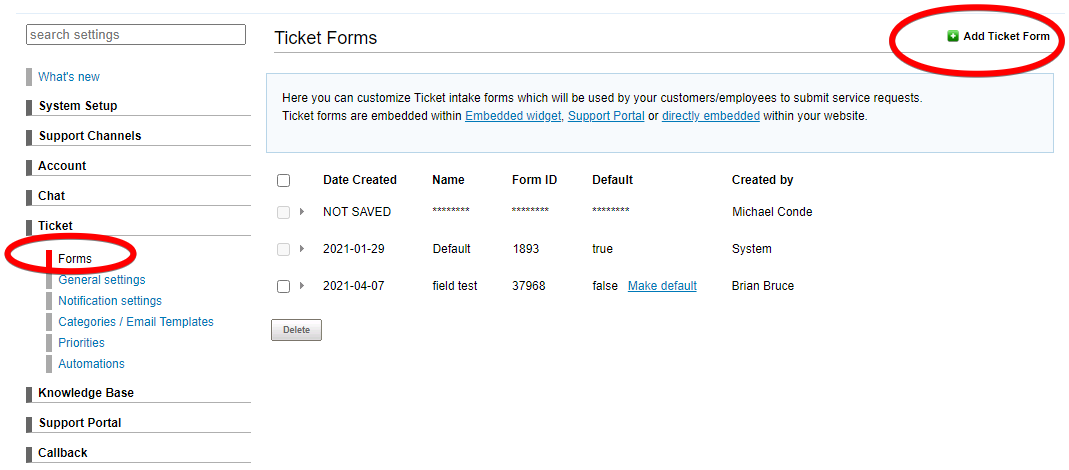Open General settings under Ticket
Image resolution: width=1069 pixels, height=470 pixels.
tap(101, 280)
